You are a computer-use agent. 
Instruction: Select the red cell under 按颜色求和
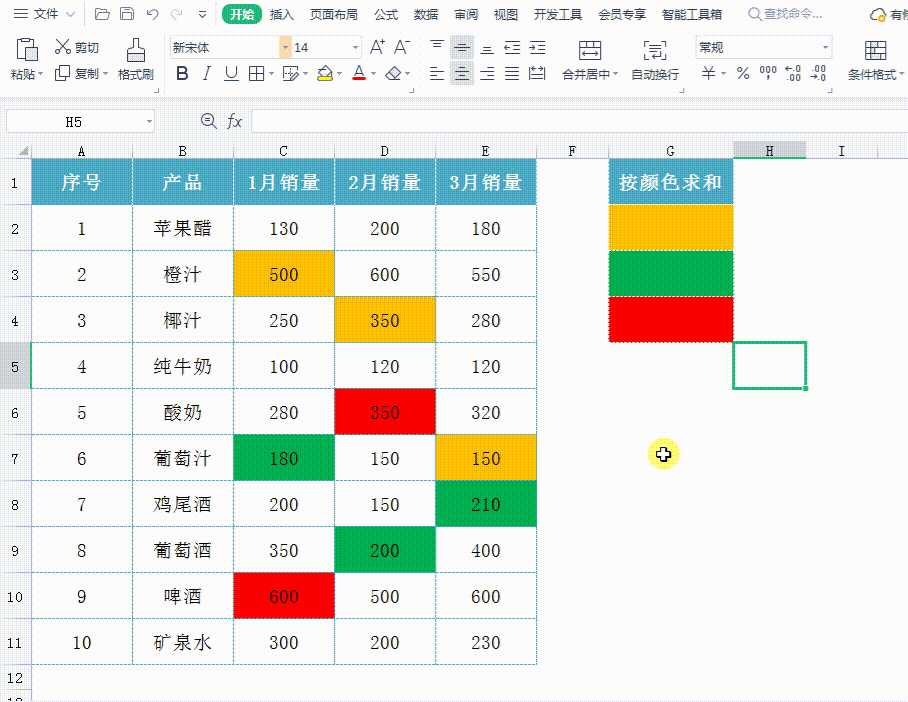671,320
